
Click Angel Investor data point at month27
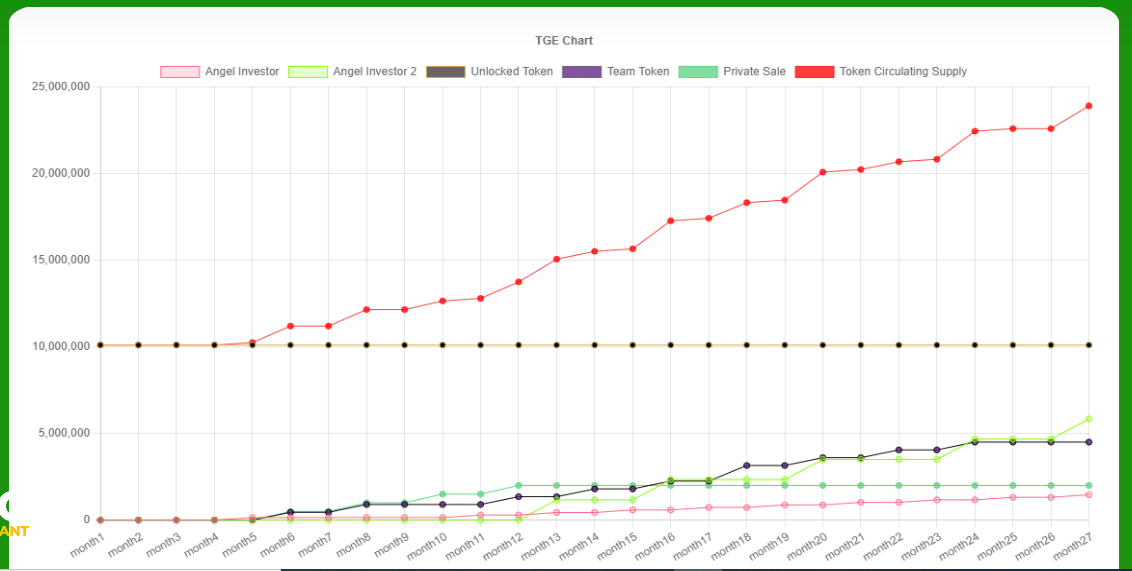click(x=1089, y=495)
